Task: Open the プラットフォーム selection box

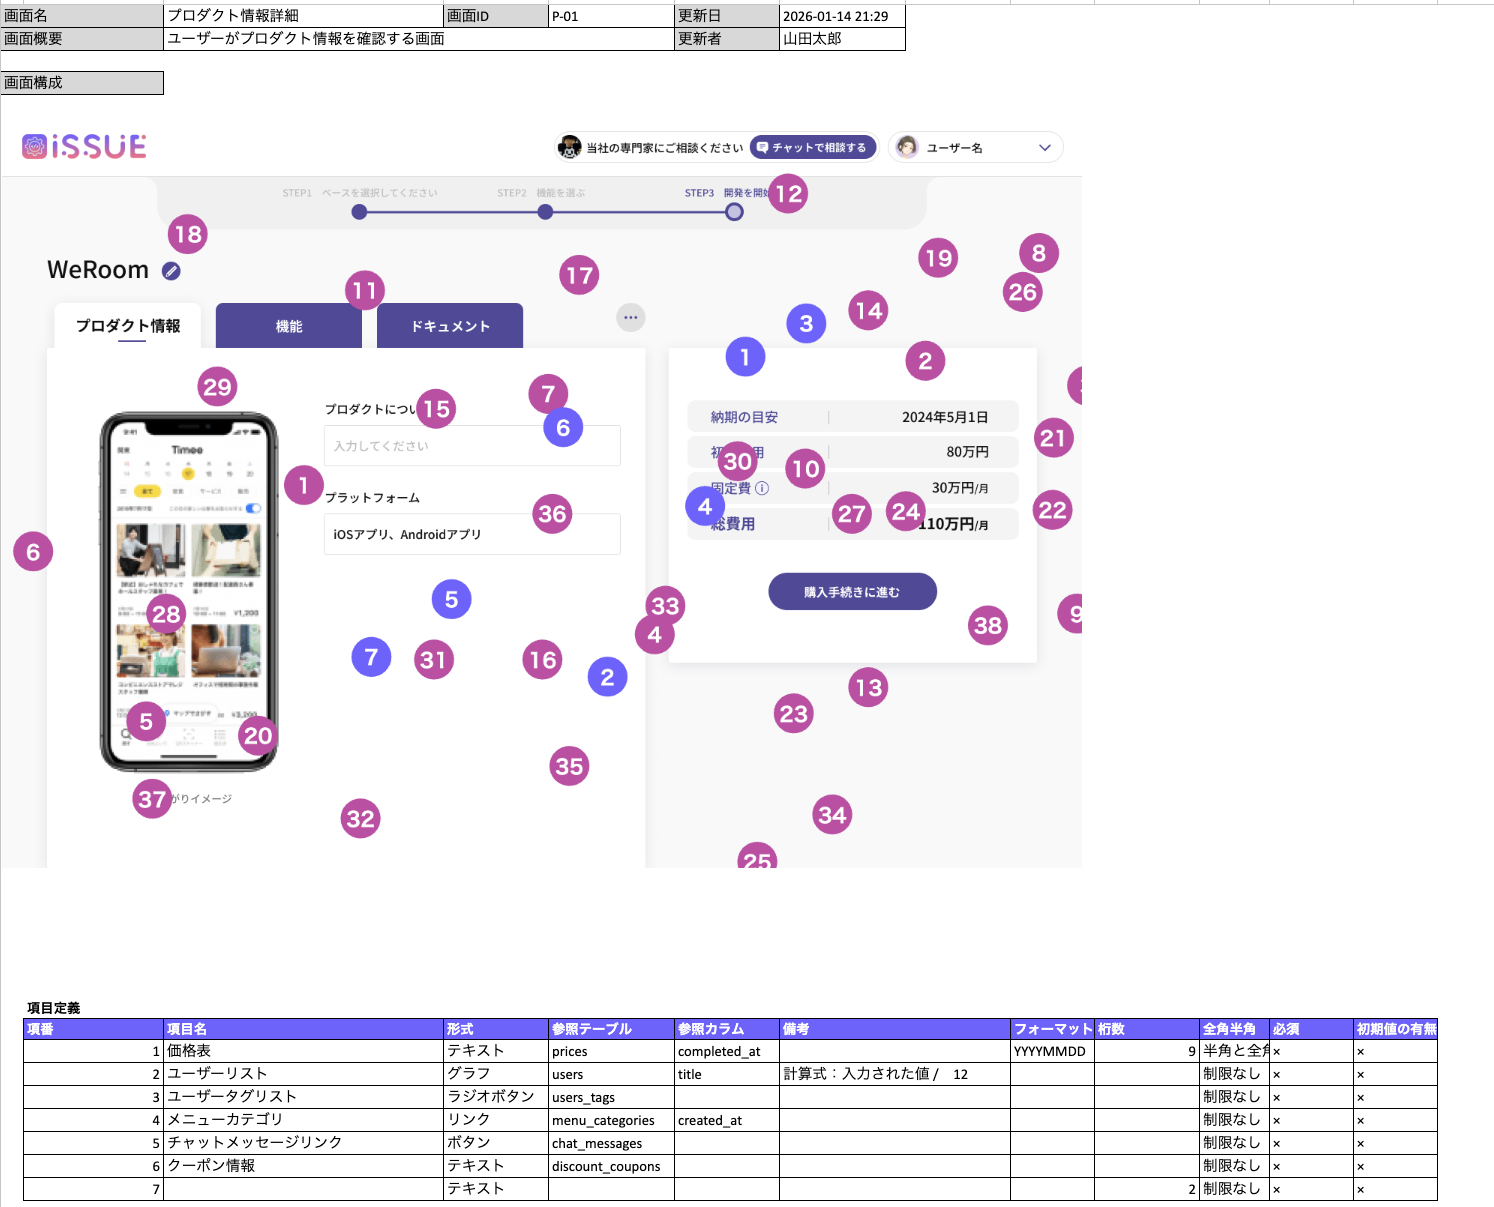Action: click(471, 534)
